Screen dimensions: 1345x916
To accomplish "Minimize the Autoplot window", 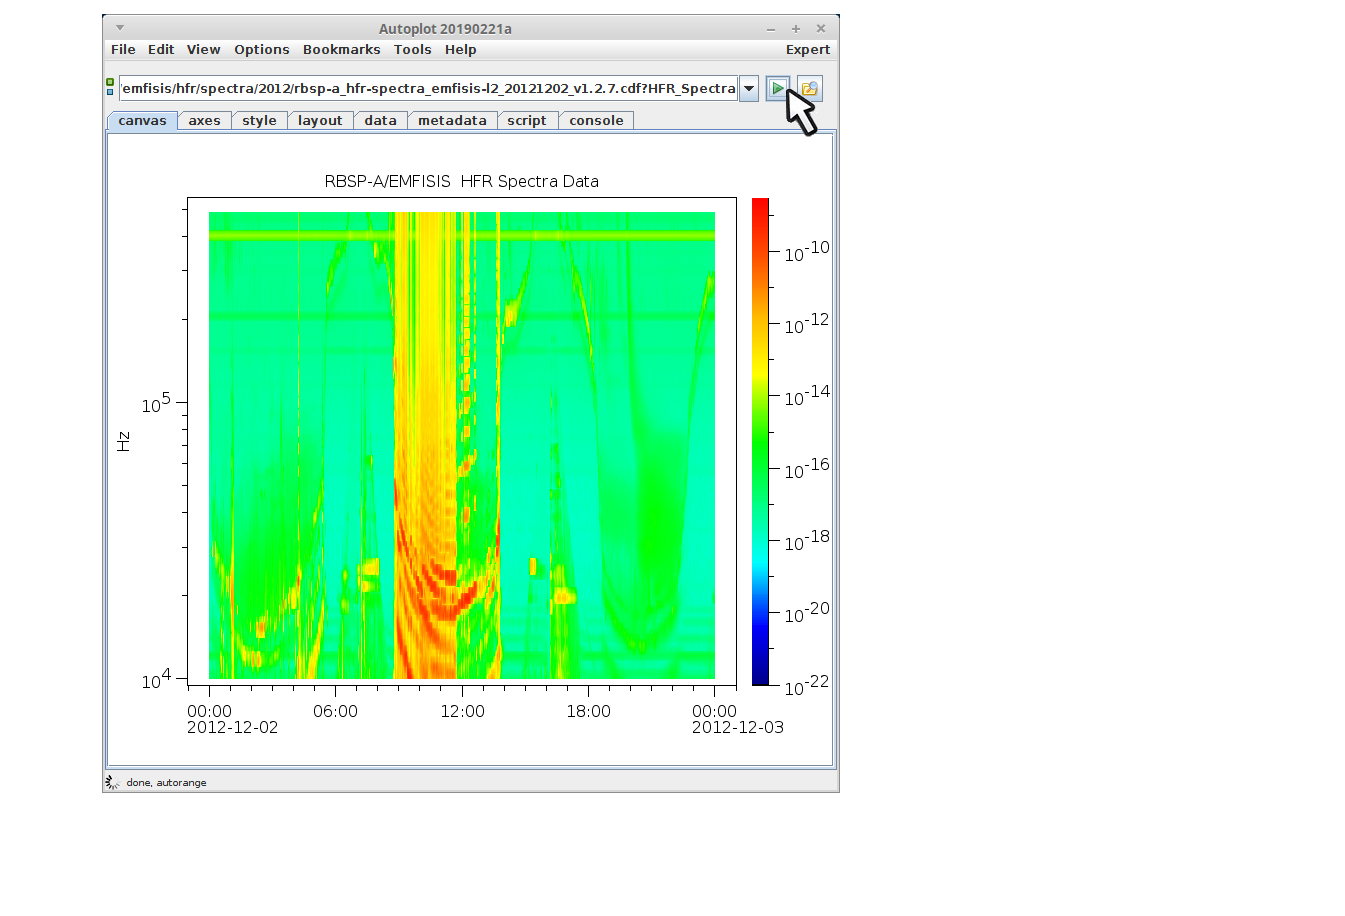I will [x=771, y=29].
